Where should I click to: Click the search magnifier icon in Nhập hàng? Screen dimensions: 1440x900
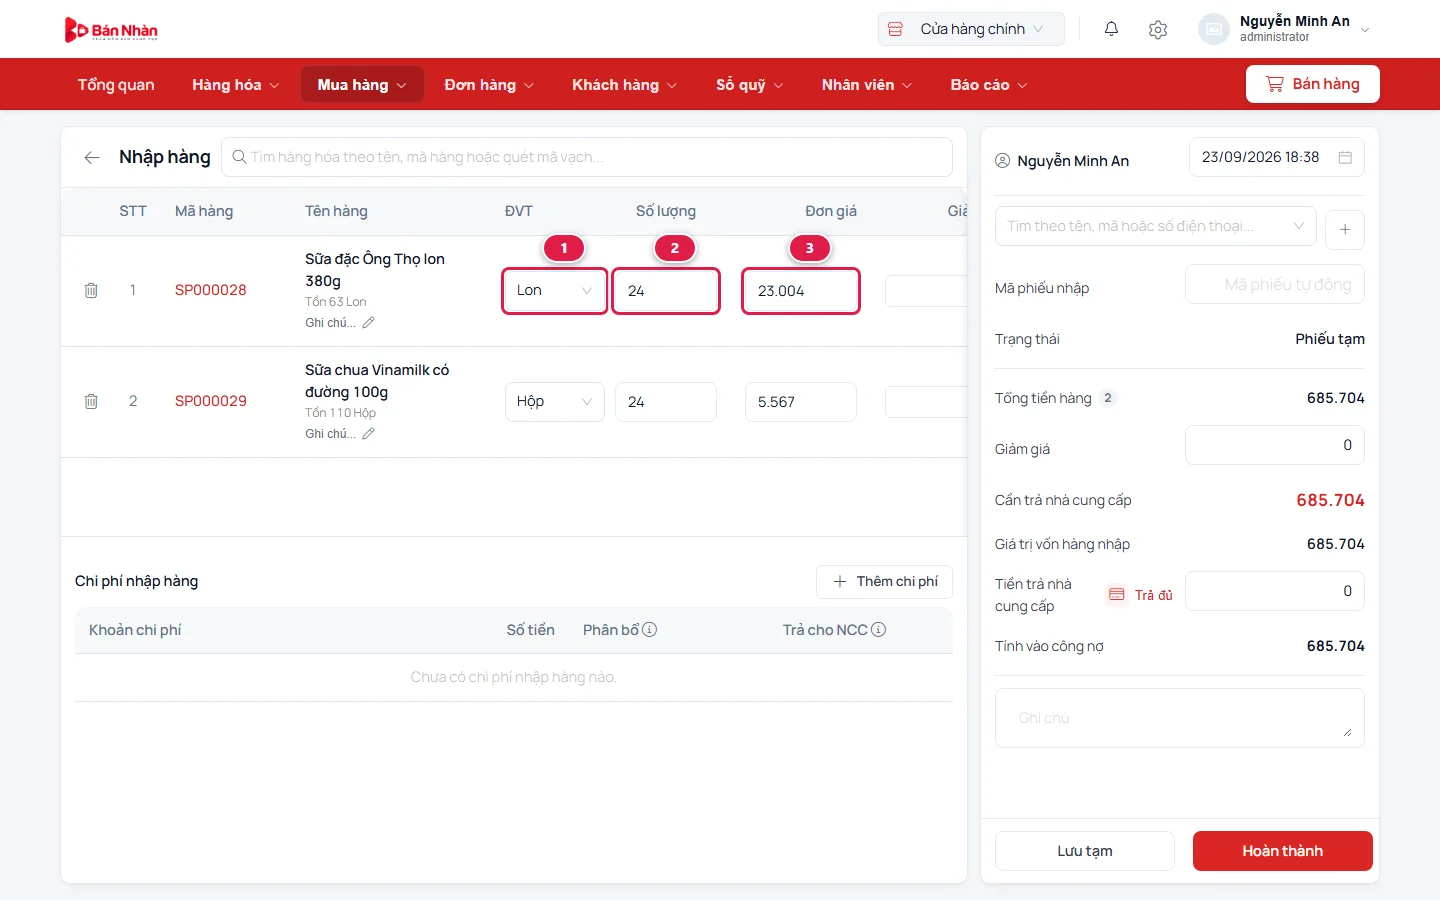[x=240, y=157]
